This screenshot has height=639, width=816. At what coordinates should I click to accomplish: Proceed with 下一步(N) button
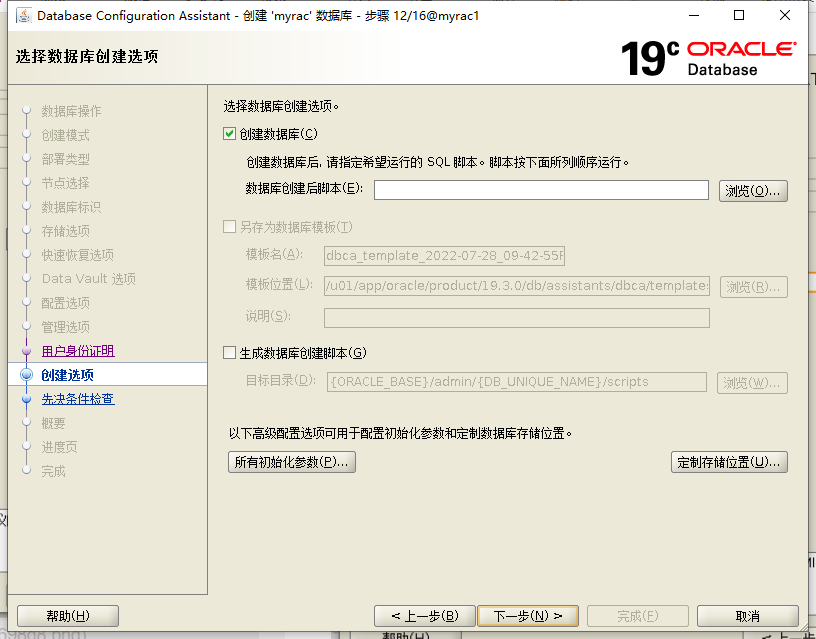[x=528, y=616]
